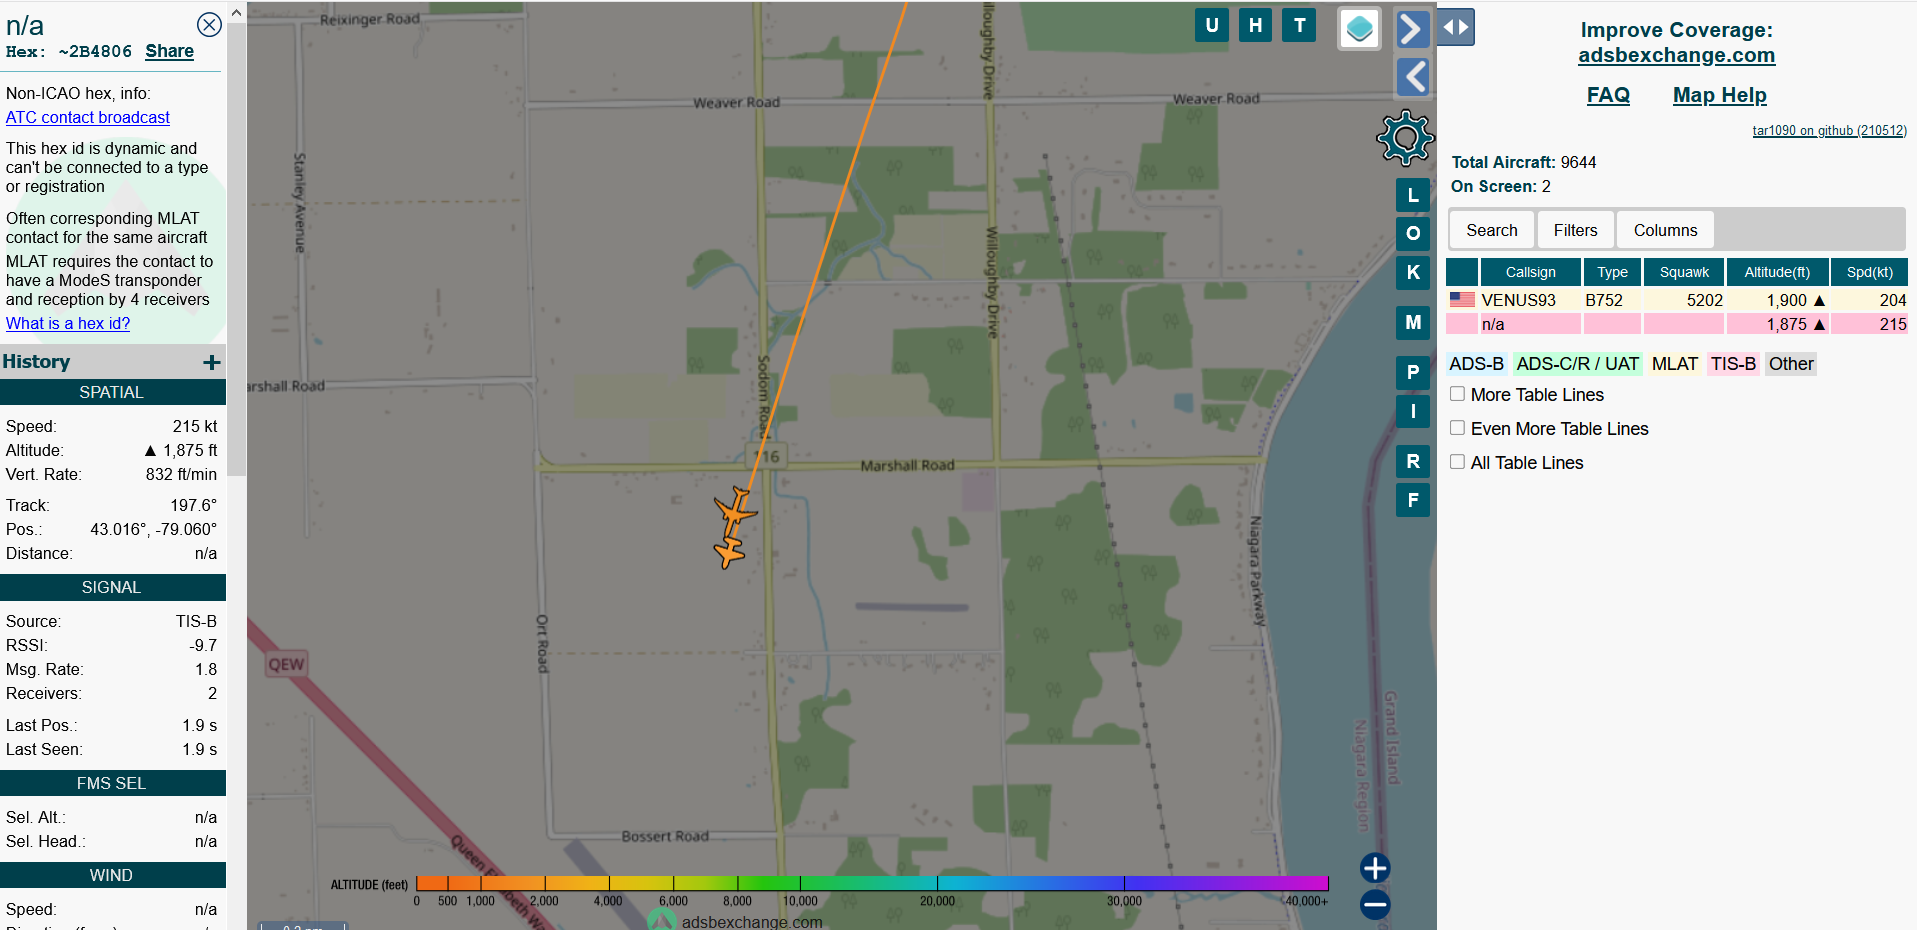Enable More Table Lines checkbox
Viewport: 1917px width, 930px height.
click(1457, 394)
